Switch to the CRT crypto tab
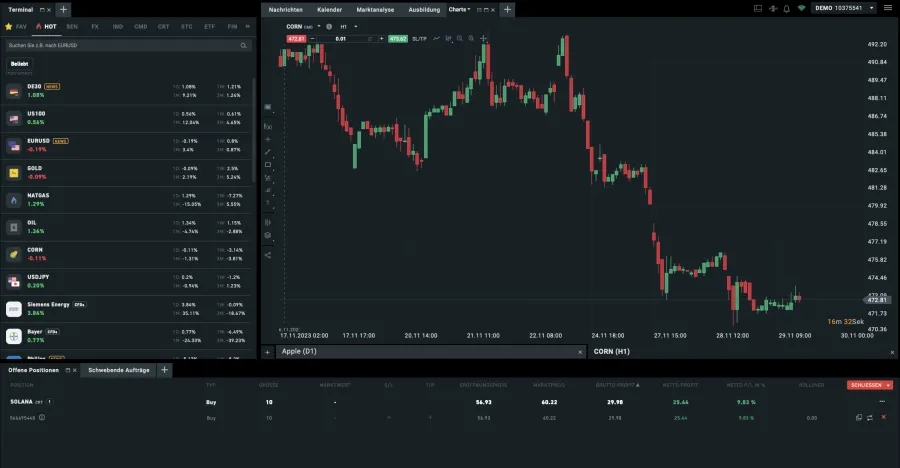Image resolution: width=900 pixels, height=468 pixels. 164,26
